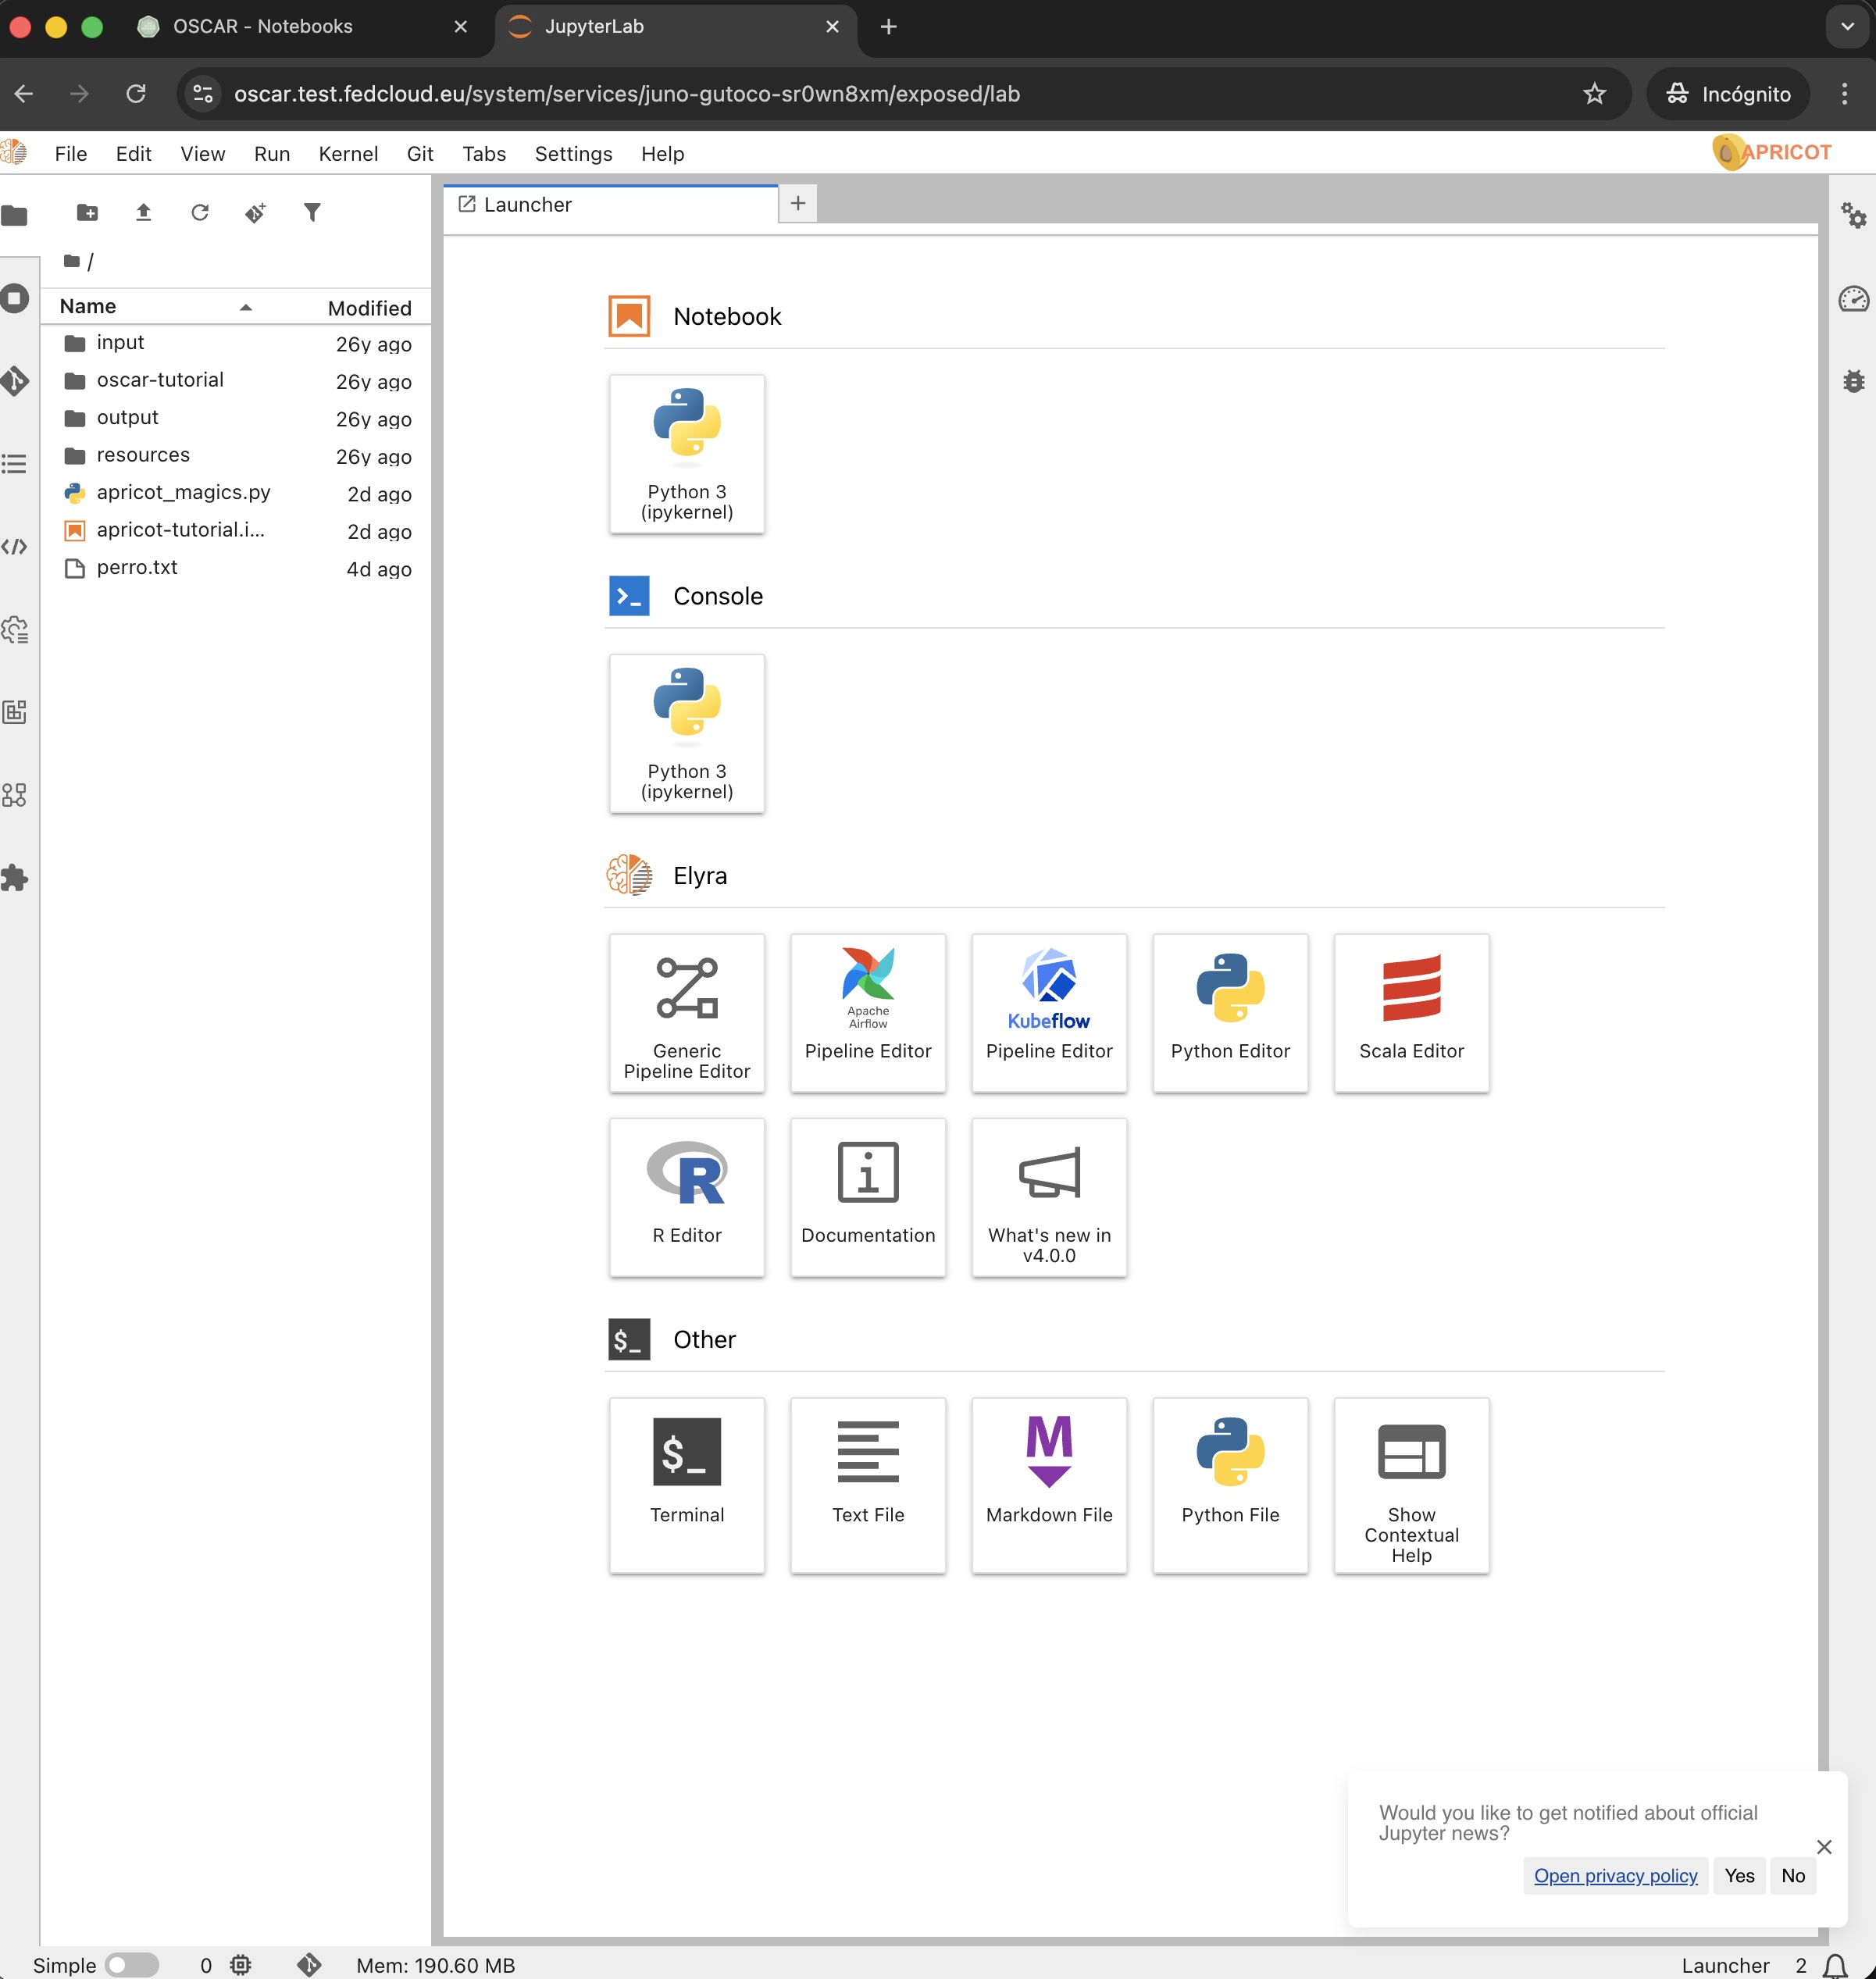Refresh the file browser
1876x1979 pixels.
coord(200,212)
